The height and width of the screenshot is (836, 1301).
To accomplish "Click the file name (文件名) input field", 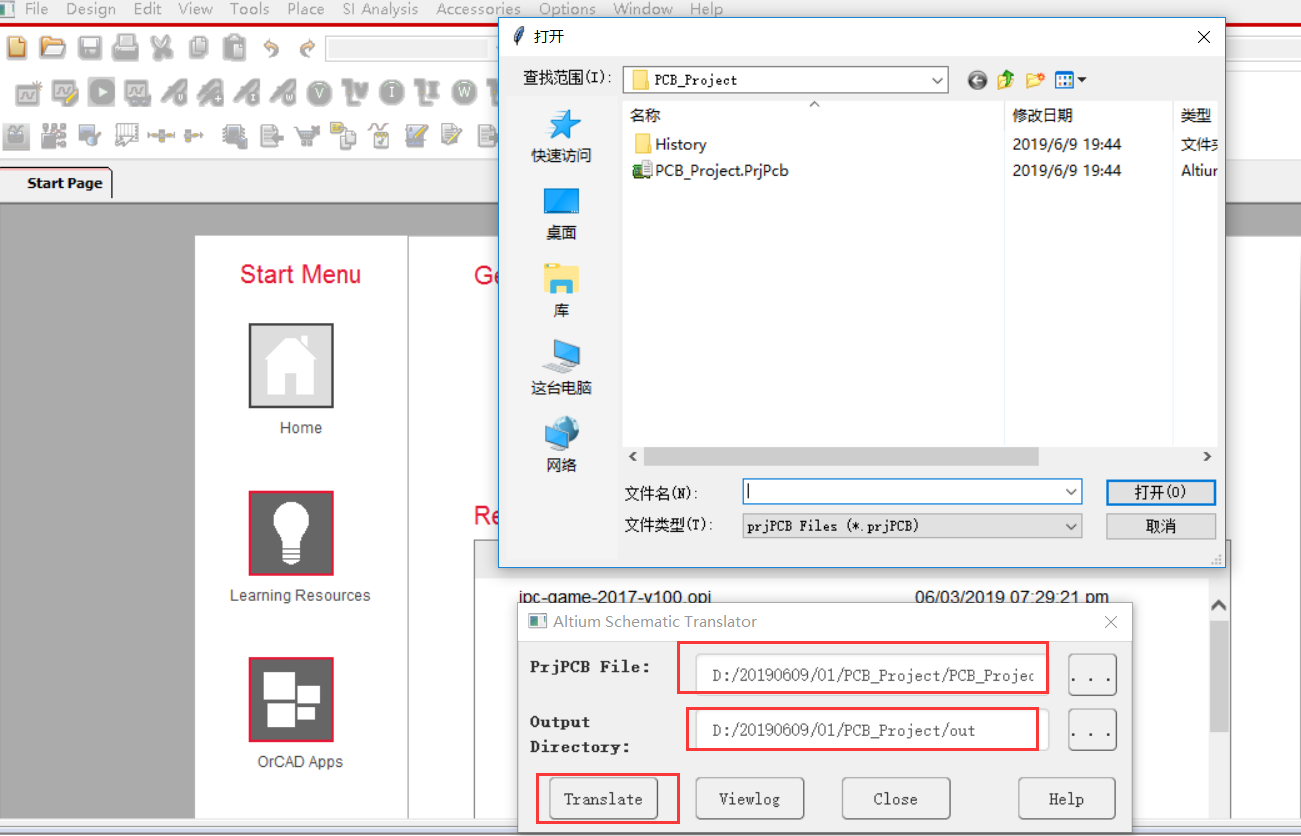I will click(904, 492).
